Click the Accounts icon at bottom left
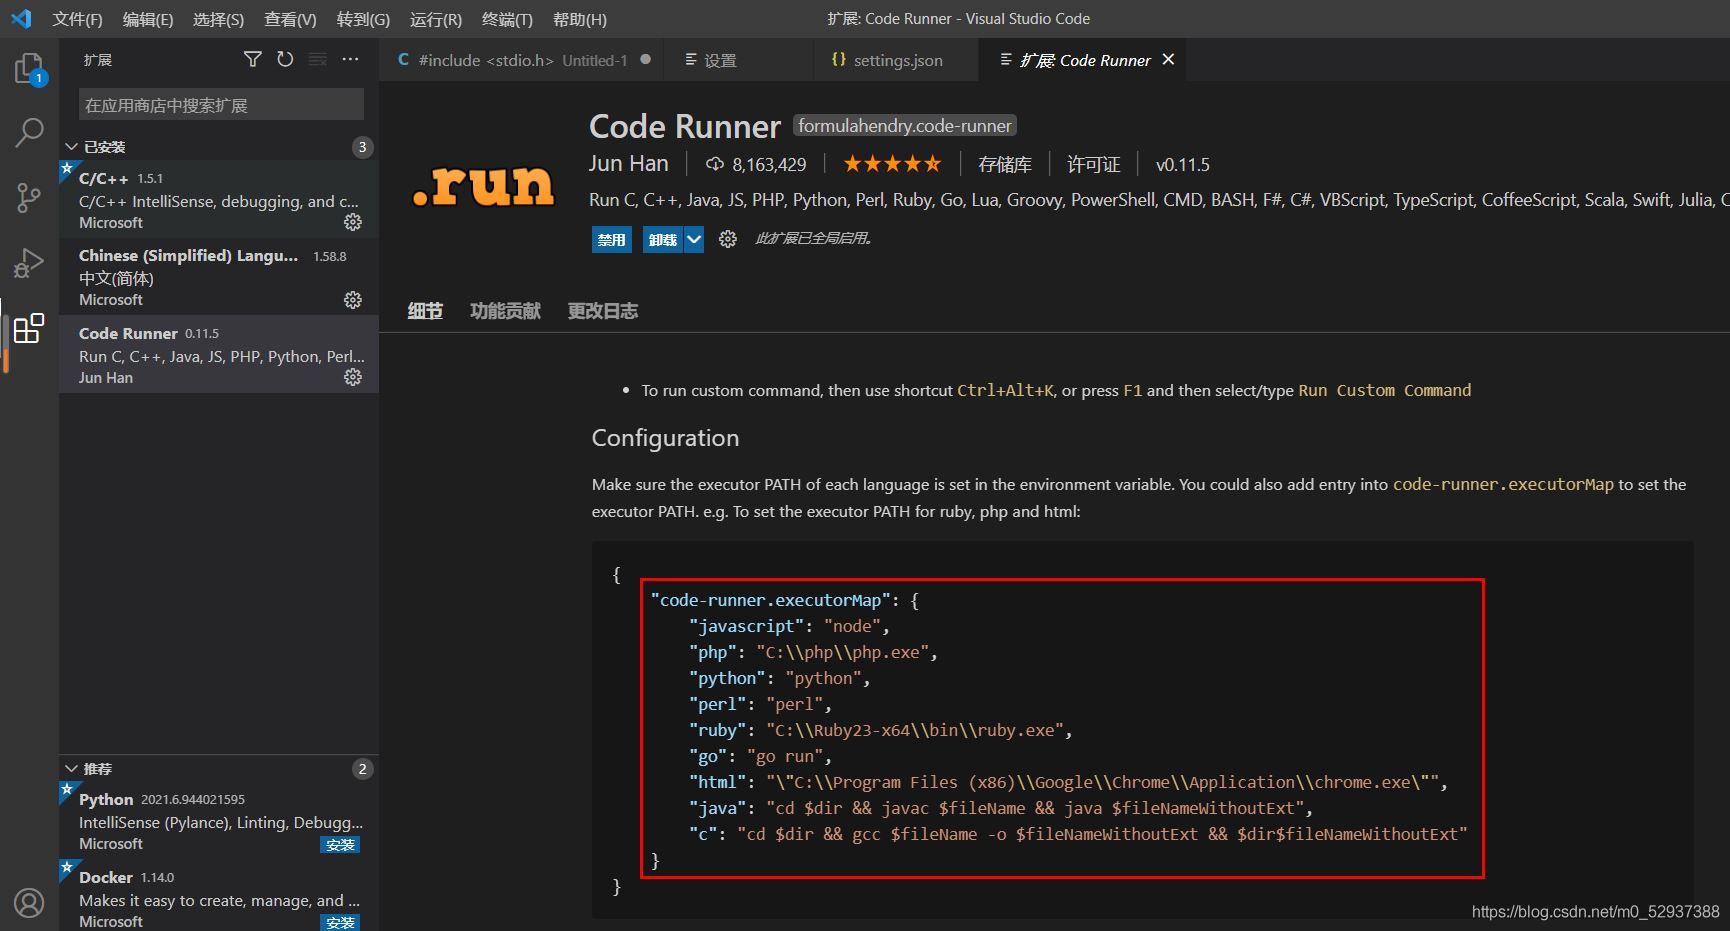This screenshot has width=1730, height=931. [29, 903]
